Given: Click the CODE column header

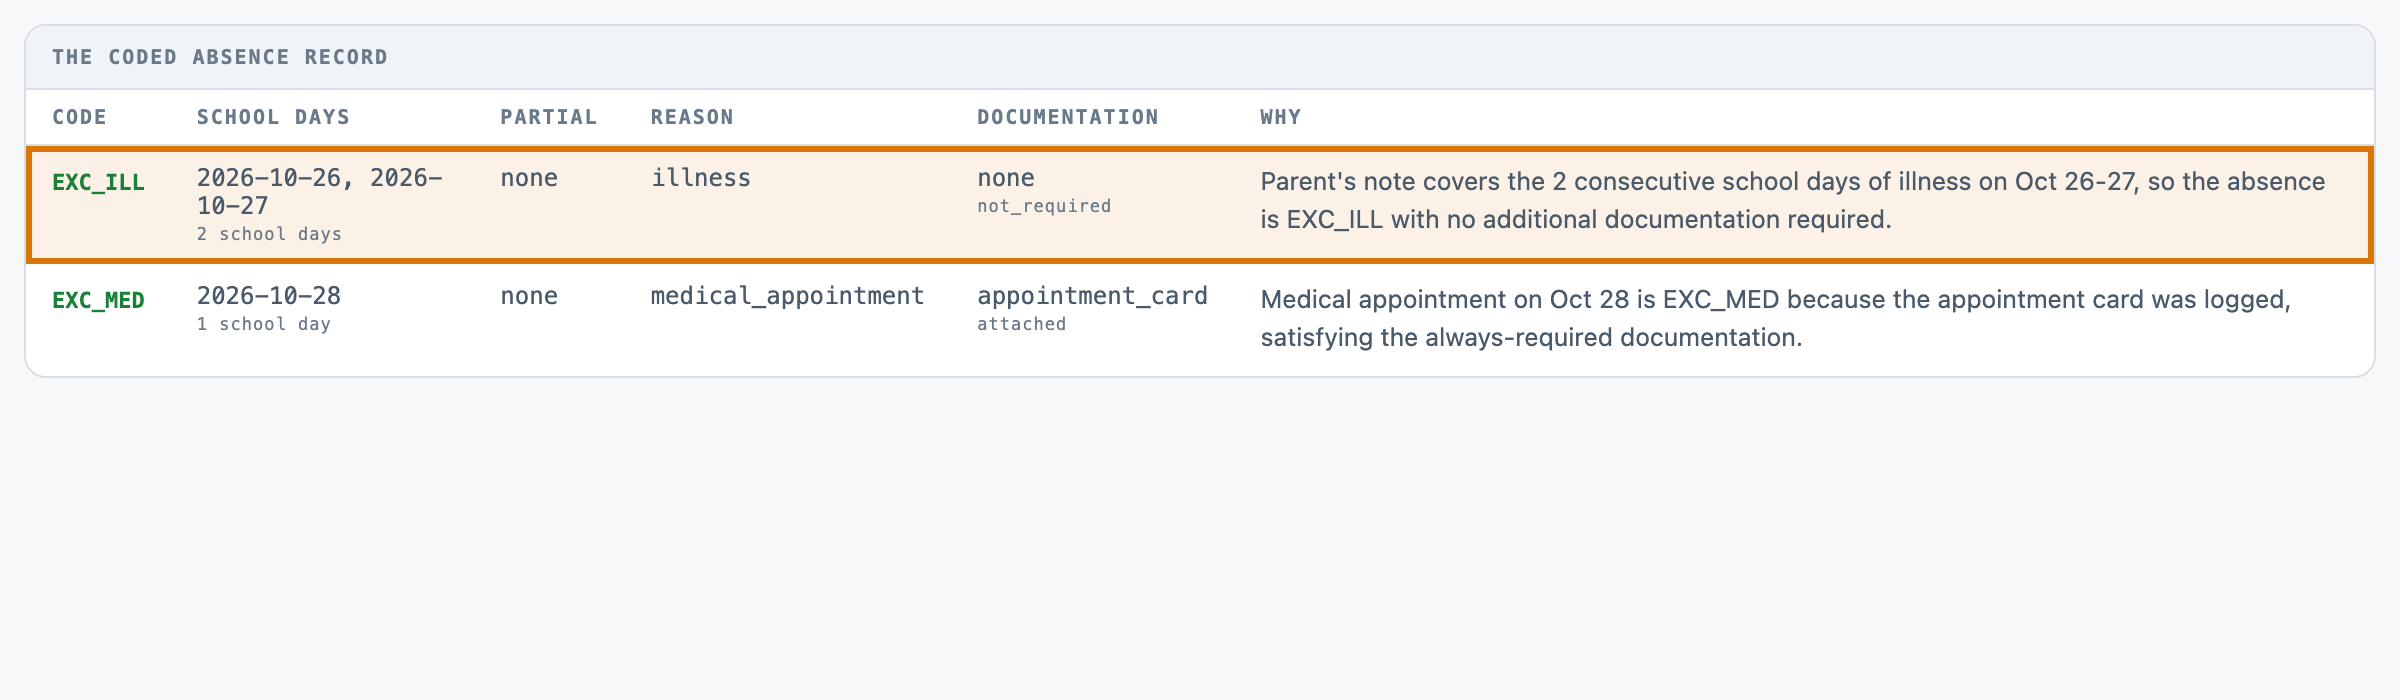Looking at the screenshot, I should 79,117.
